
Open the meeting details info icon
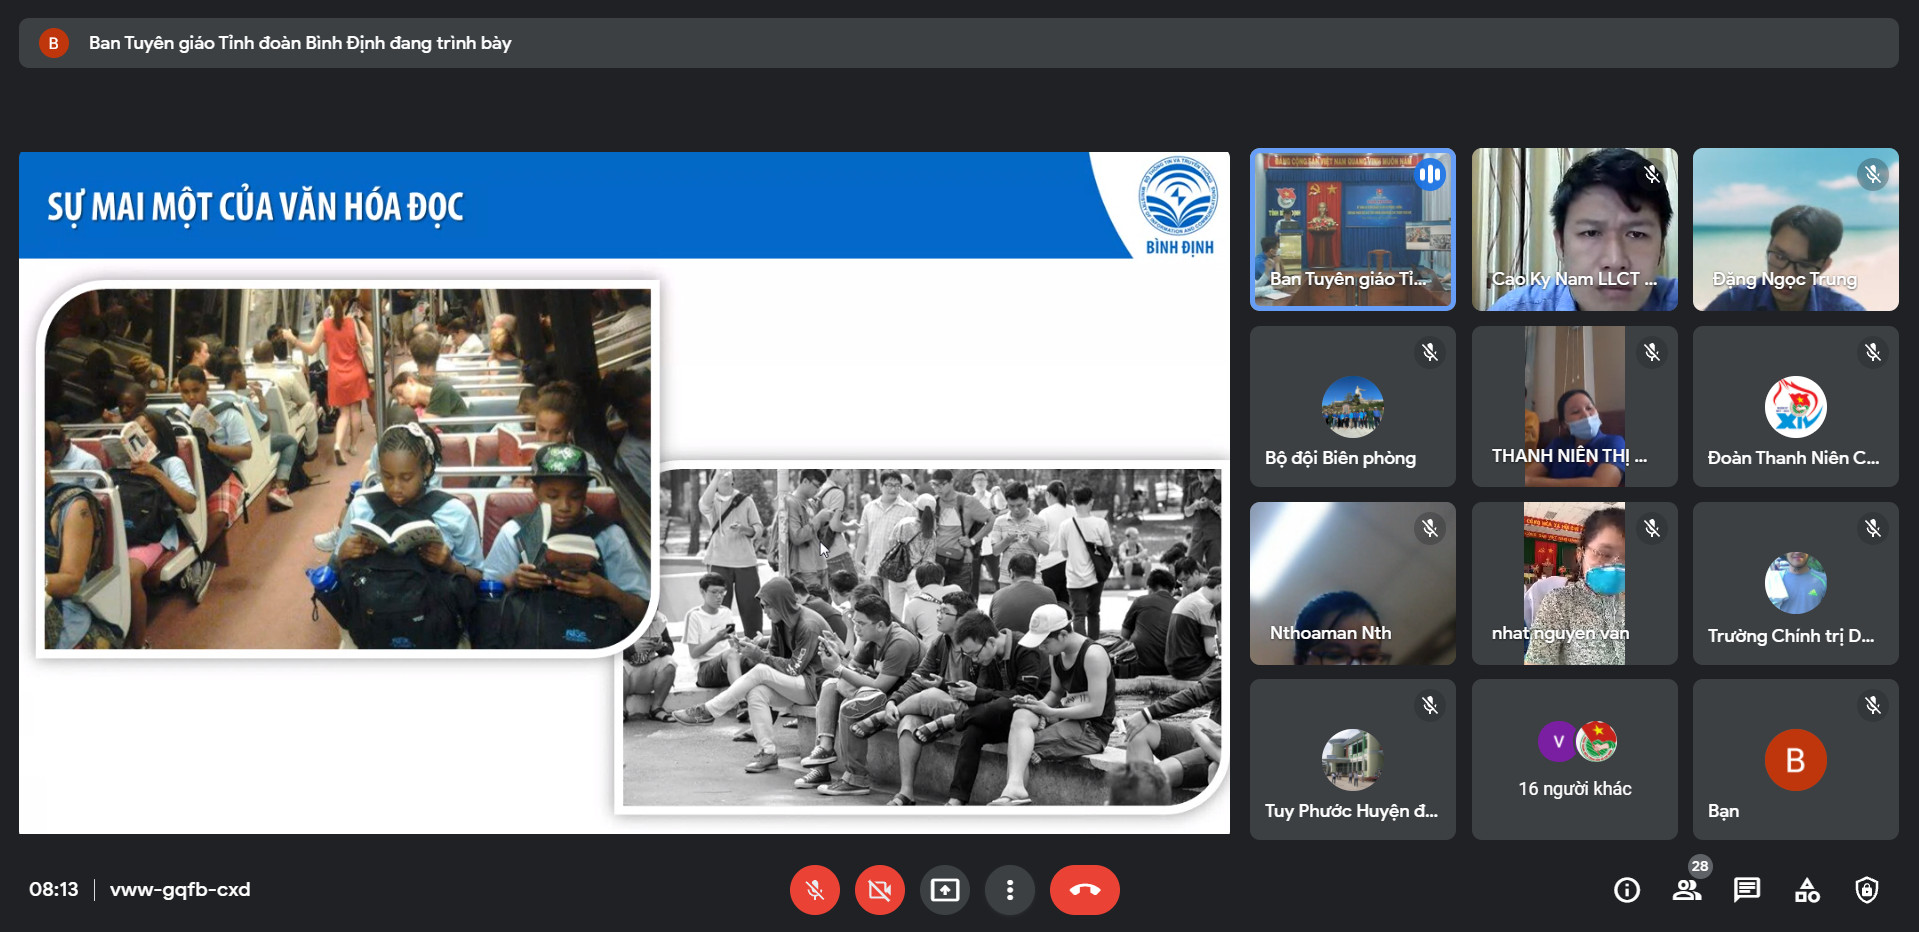click(x=1626, y=890)
